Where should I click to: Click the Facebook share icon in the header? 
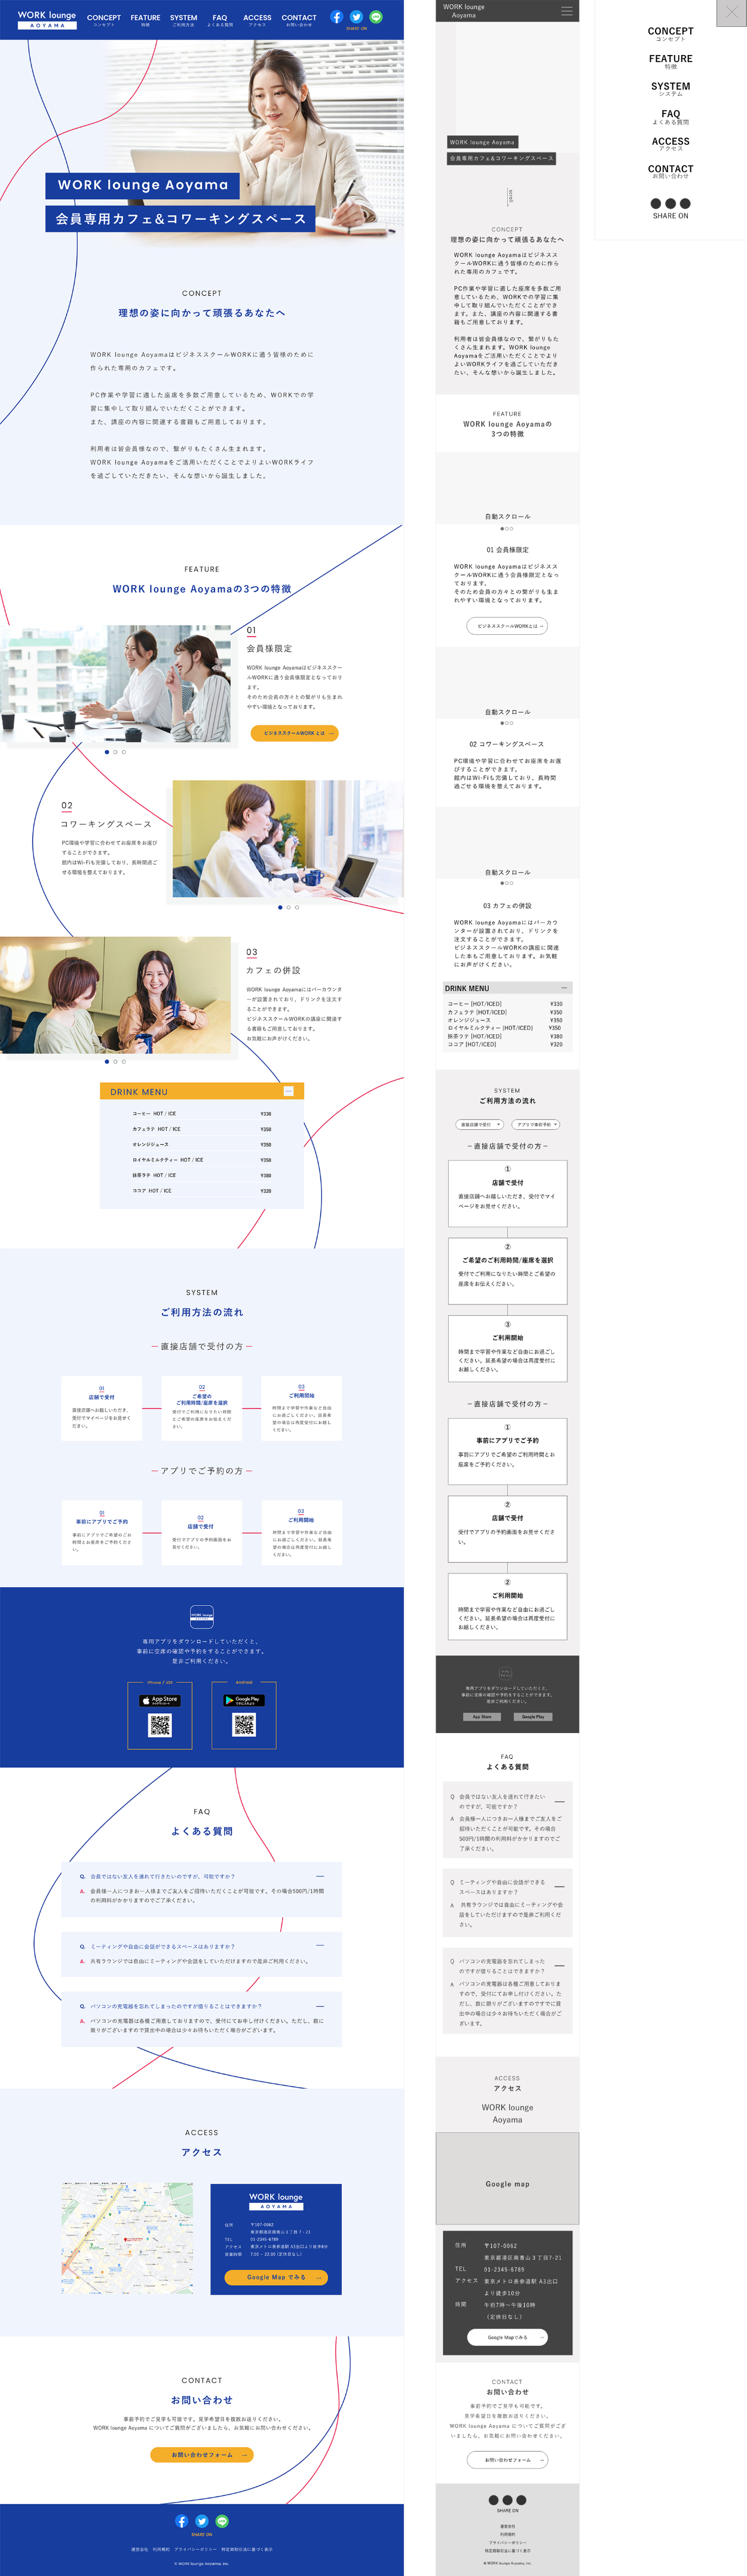(336, 17)
